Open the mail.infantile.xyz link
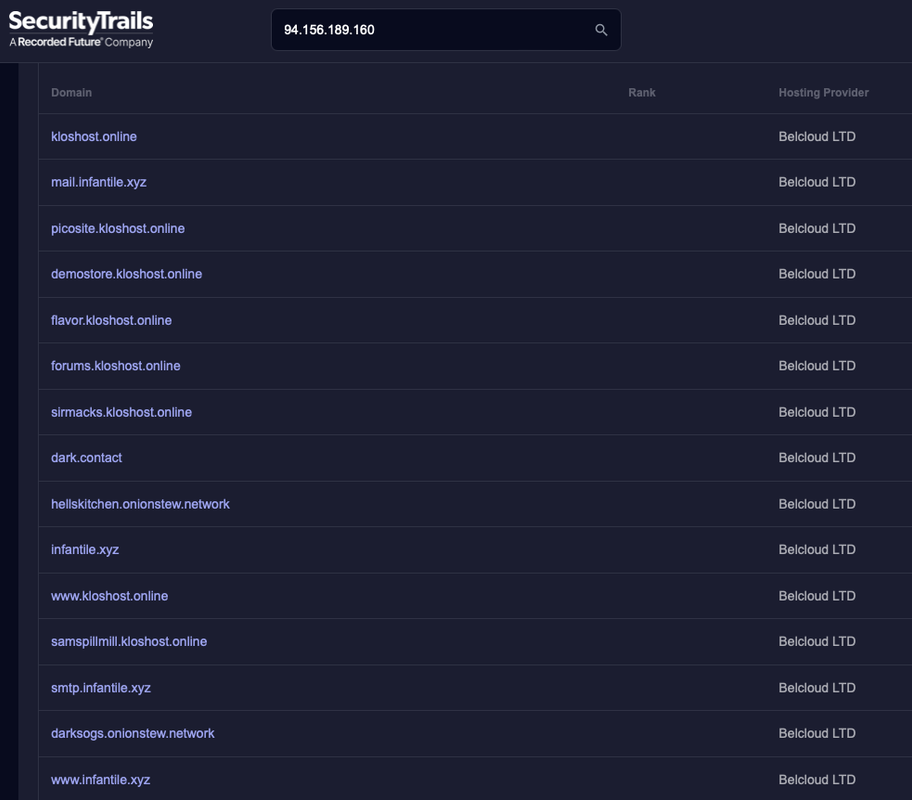 (98, 182)
